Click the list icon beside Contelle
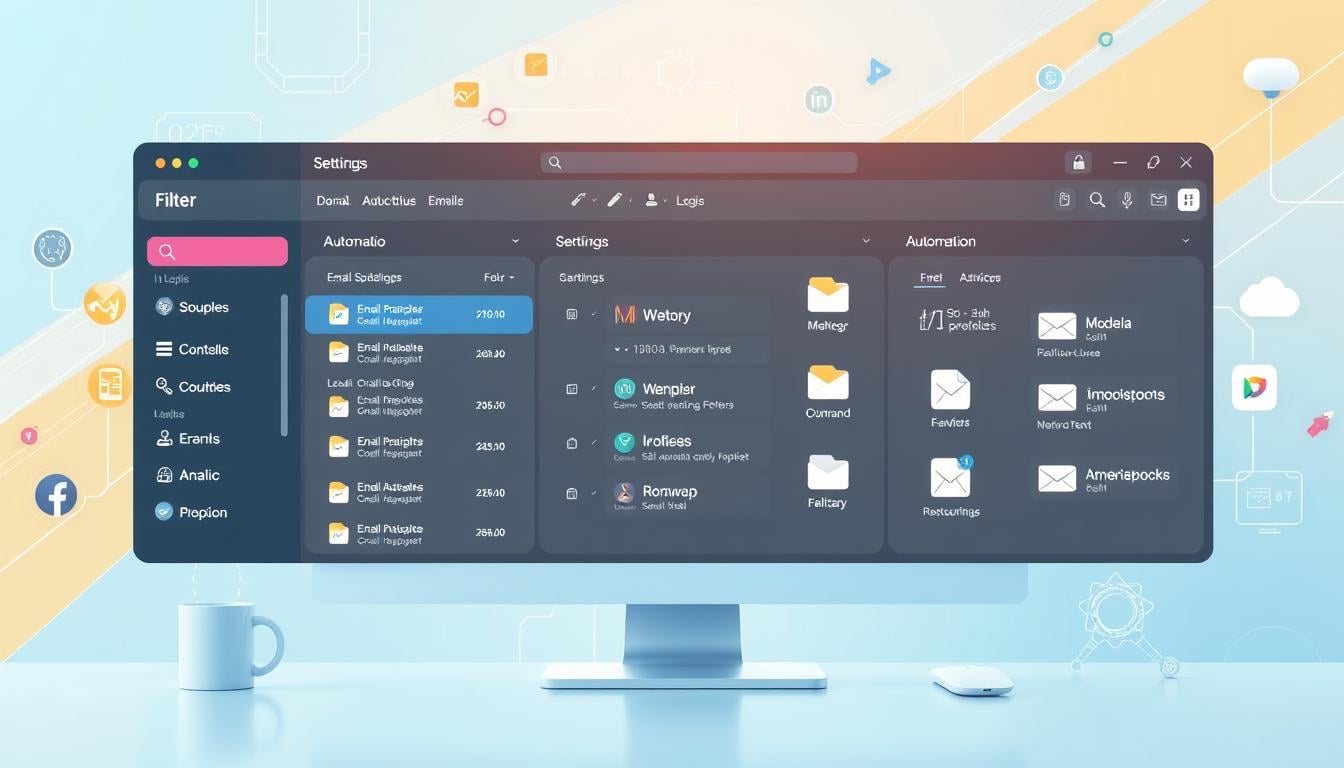 [164, 349]
